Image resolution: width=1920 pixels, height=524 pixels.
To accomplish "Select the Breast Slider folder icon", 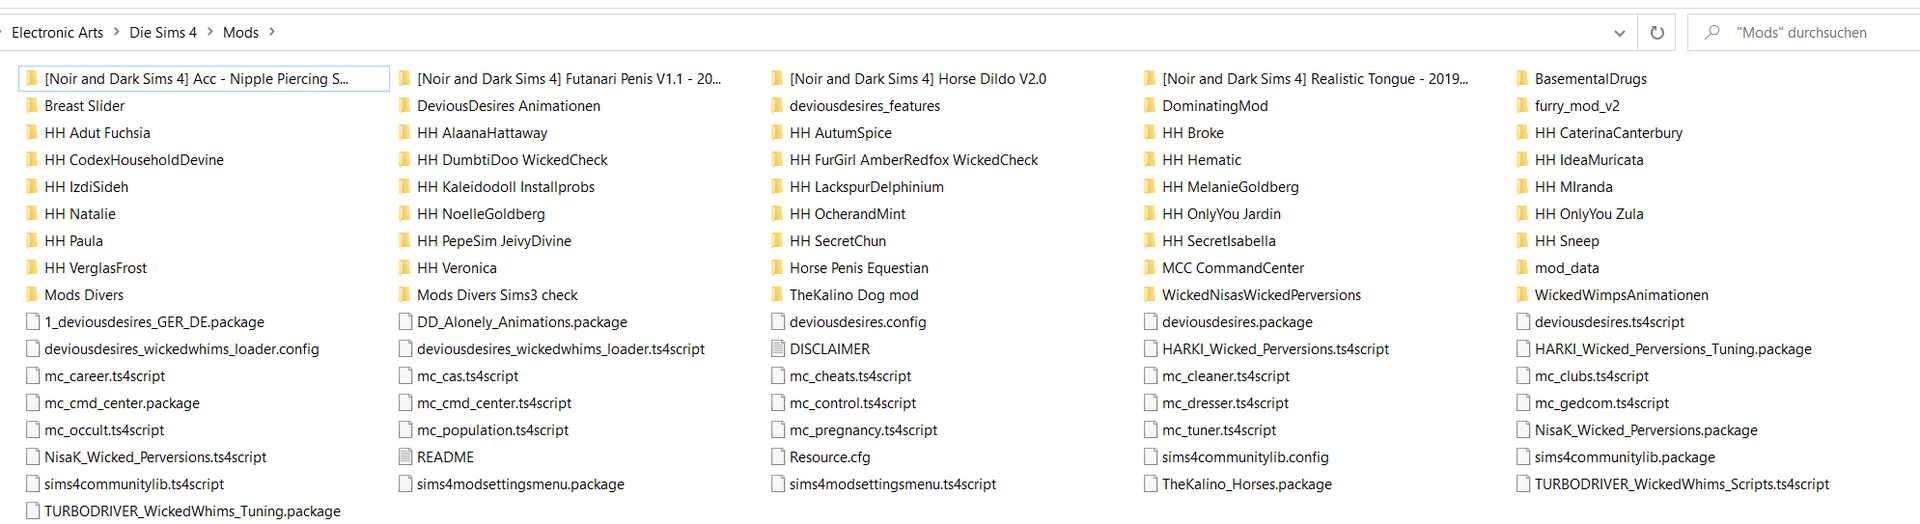I will coord(32,106).
